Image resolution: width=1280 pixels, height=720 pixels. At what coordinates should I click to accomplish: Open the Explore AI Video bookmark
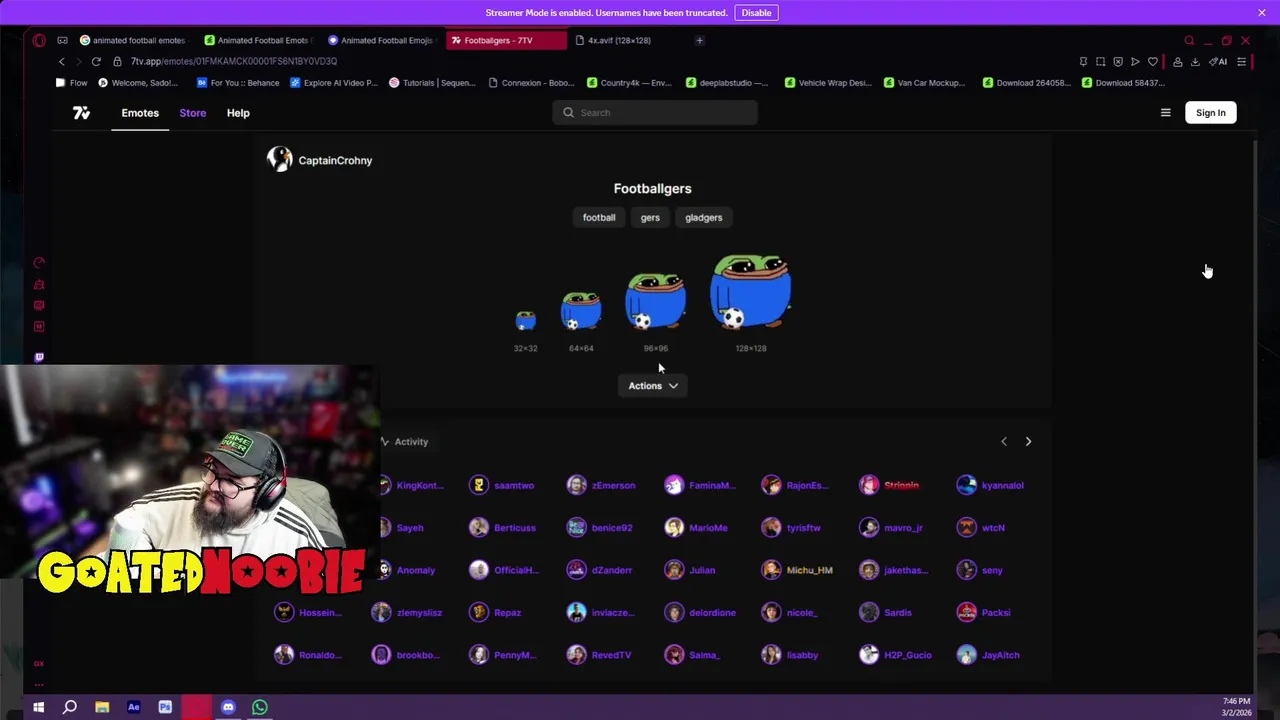click(333, 83)
